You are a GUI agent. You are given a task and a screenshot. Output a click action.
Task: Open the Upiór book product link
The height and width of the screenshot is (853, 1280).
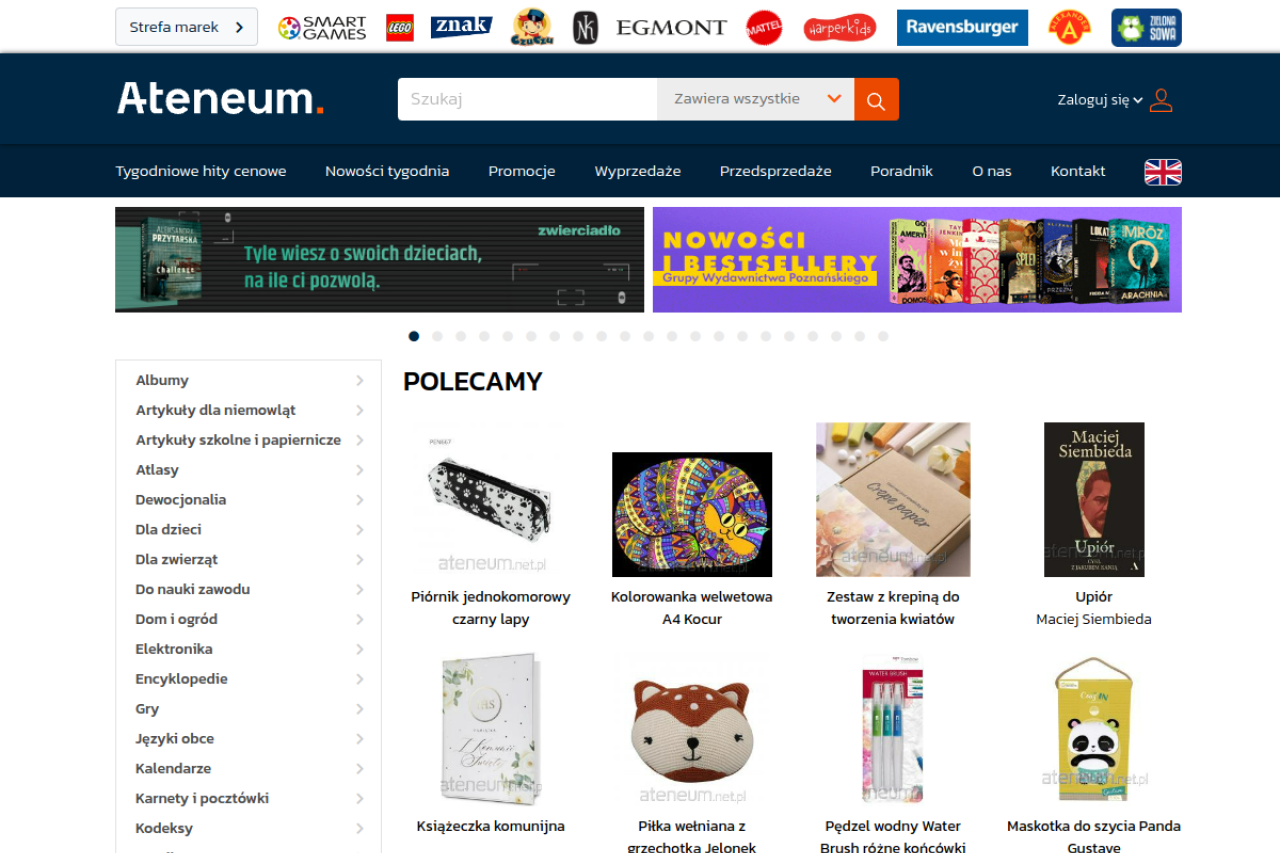click(1094, 597)
